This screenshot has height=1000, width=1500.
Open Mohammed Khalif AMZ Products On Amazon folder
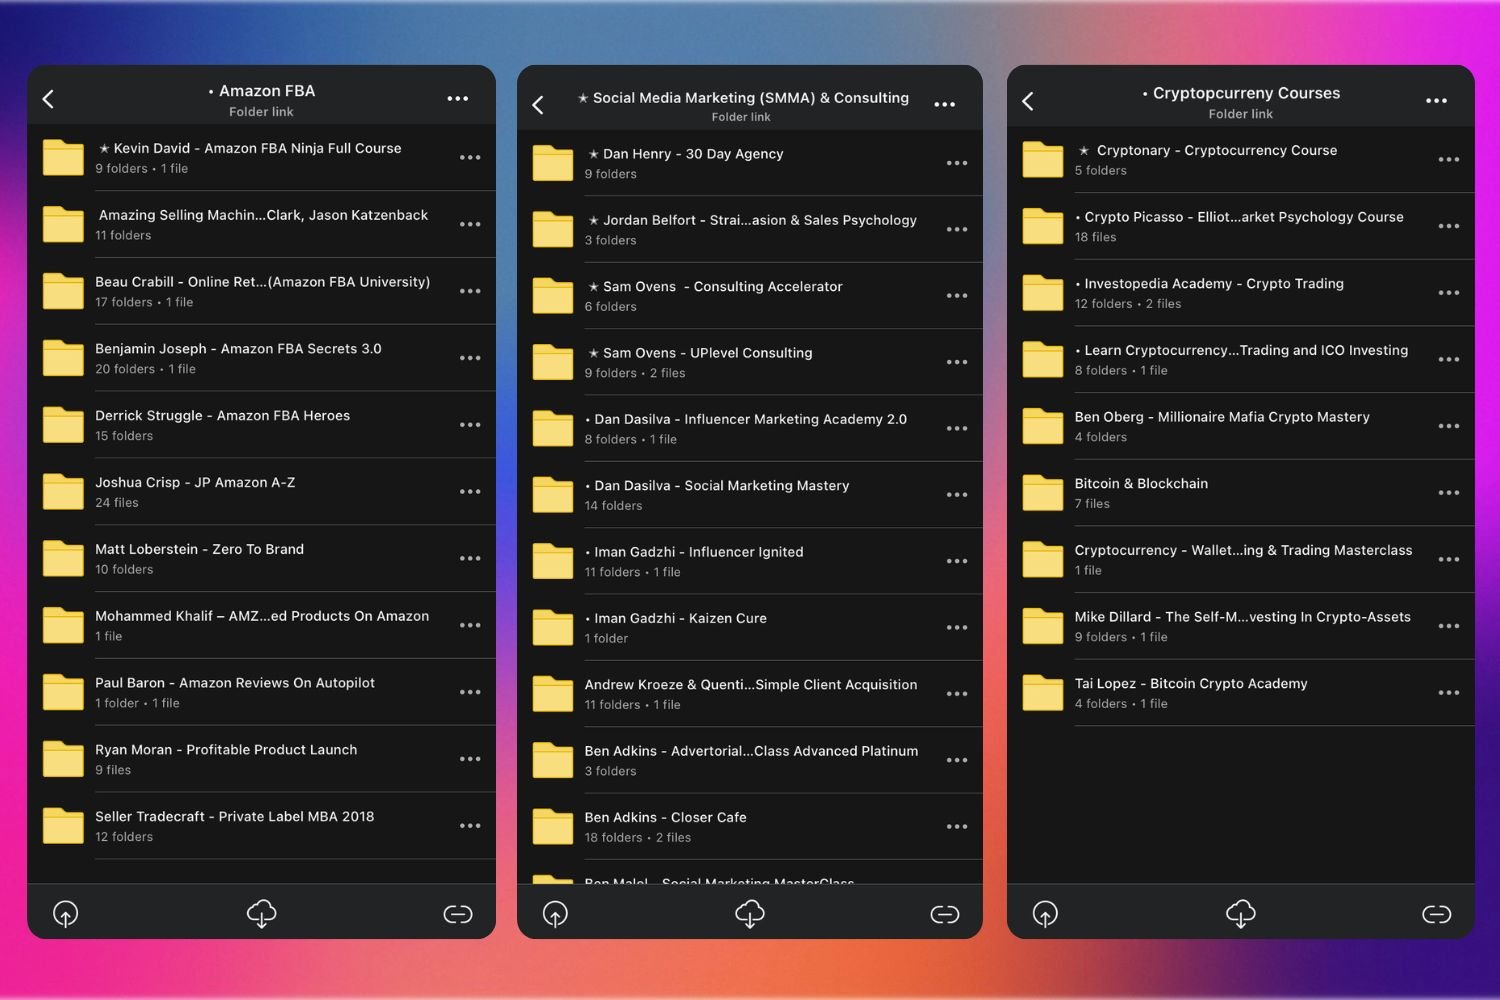[262, 626]
